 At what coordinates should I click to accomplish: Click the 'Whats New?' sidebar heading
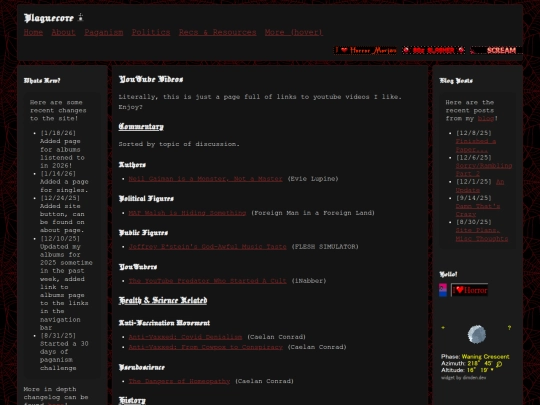(x=42, y=81)
